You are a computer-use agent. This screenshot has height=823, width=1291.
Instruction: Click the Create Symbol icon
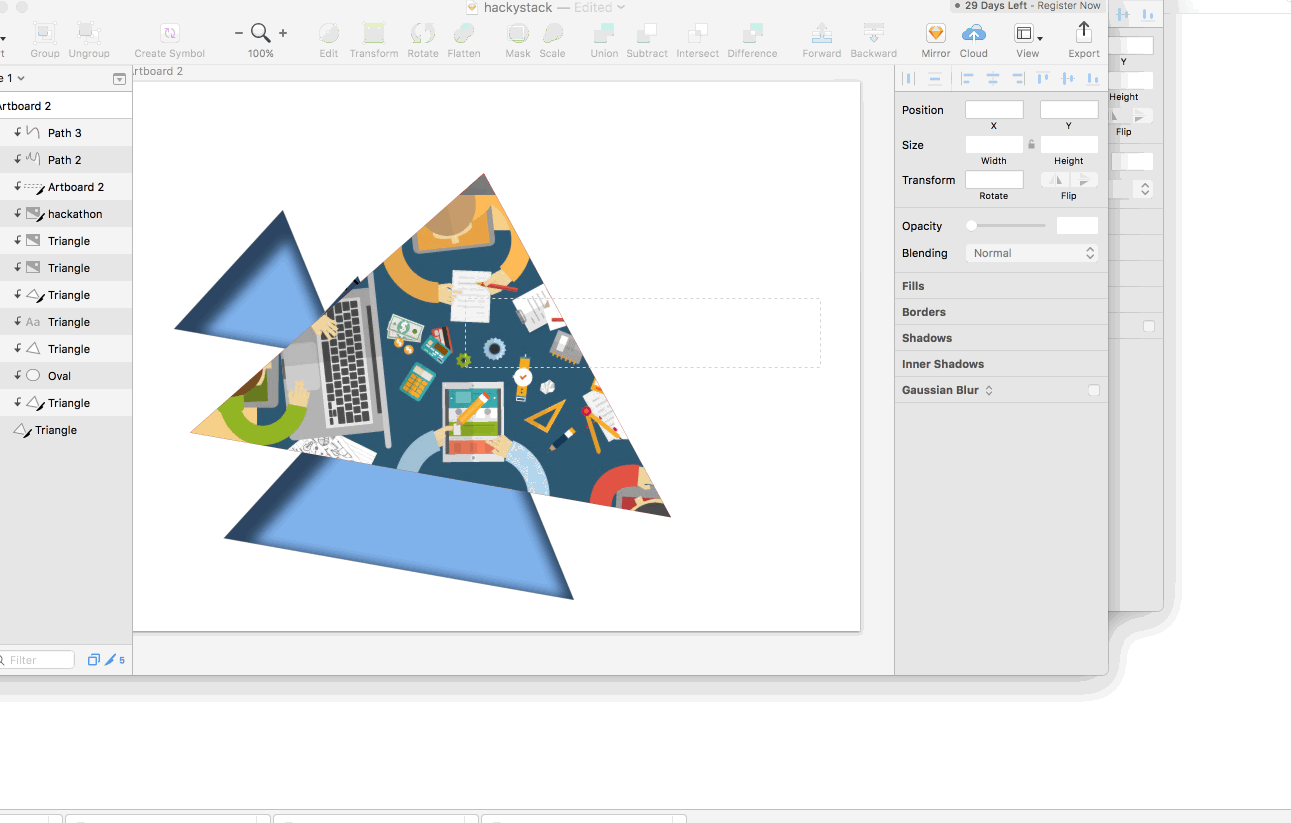point(170,33)
